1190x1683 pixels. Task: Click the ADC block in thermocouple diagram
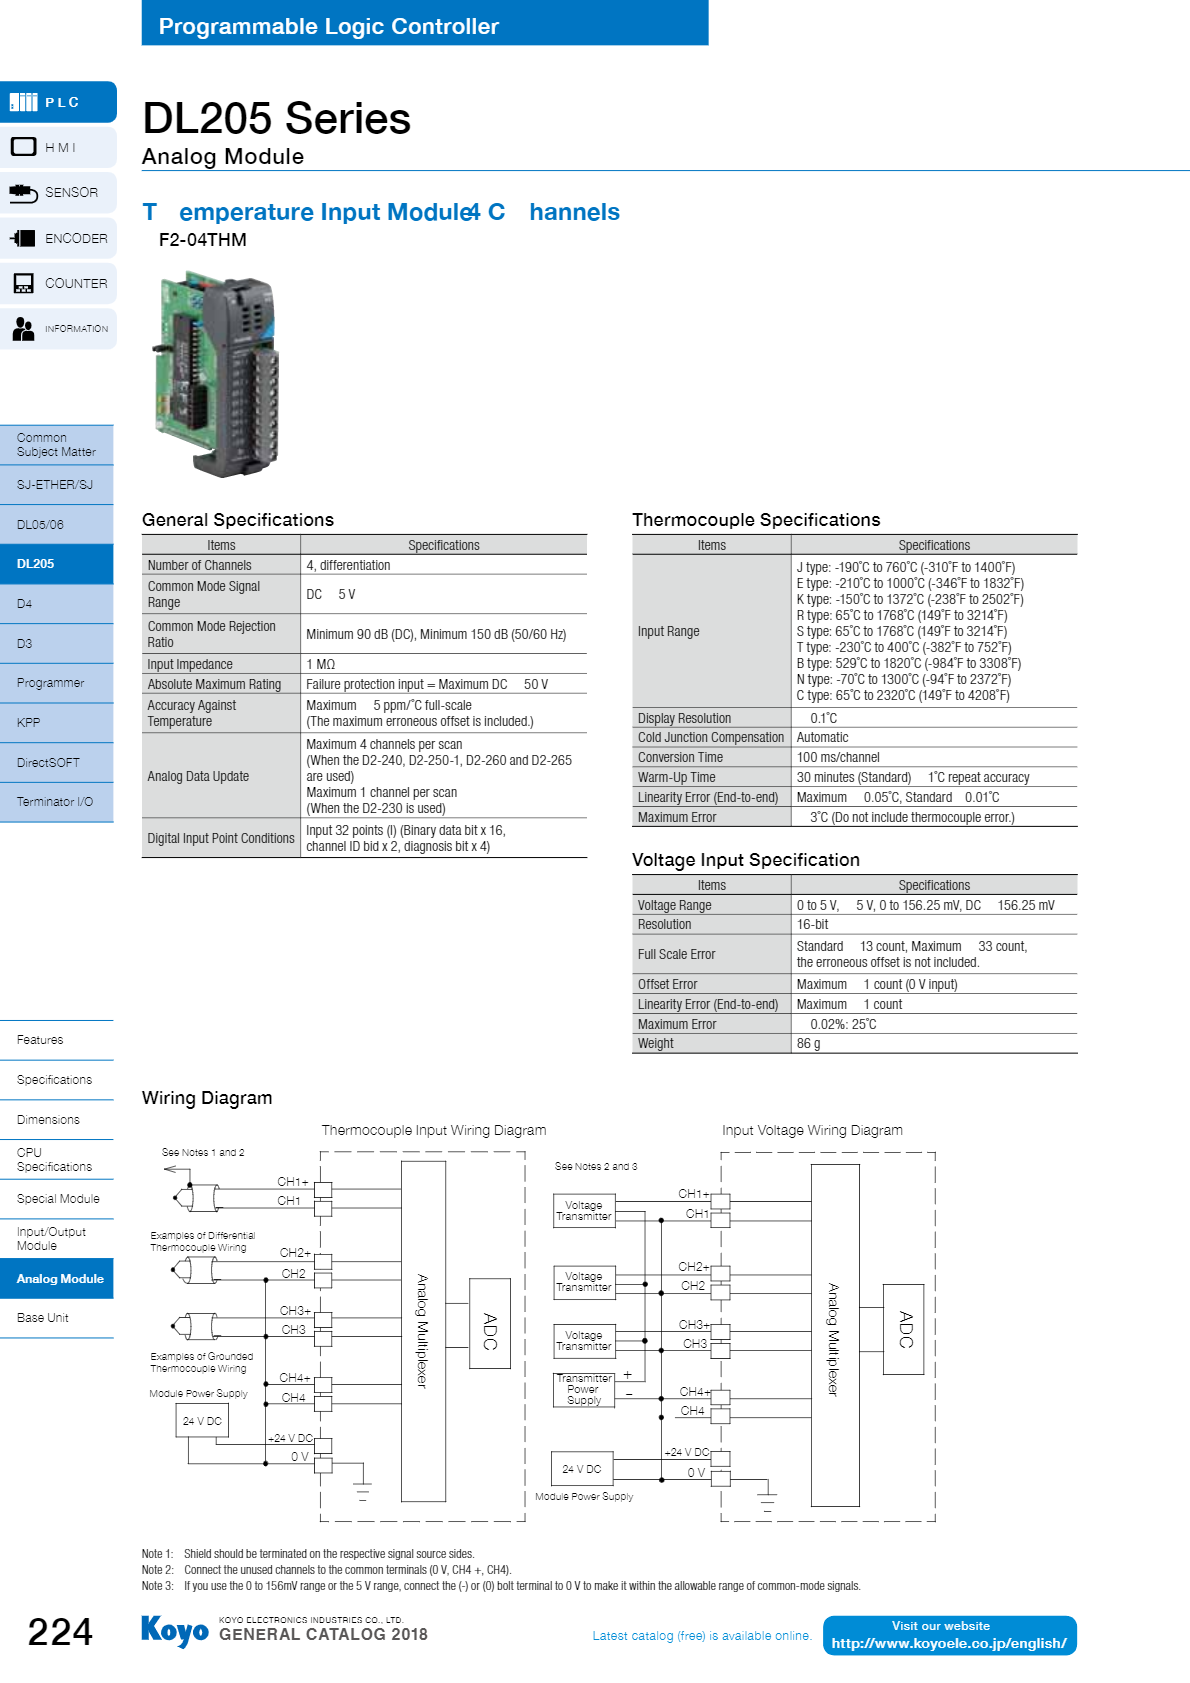pyautogui.click(x=490, y=1324)
